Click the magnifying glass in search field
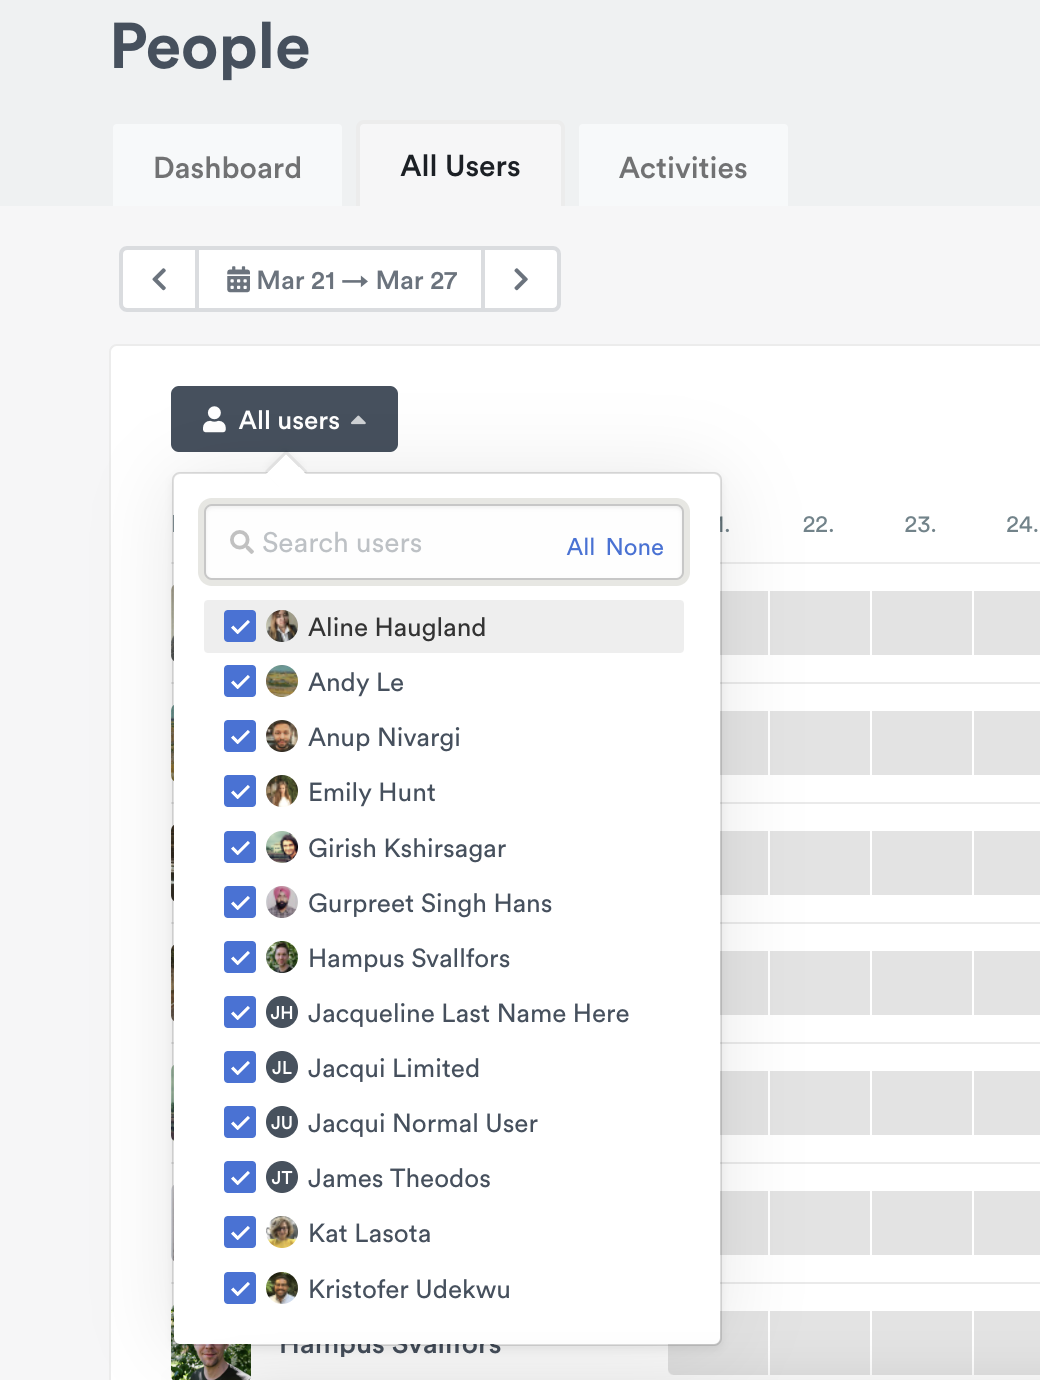Viewport: 1040px width, 1380px height. (241, 543)
